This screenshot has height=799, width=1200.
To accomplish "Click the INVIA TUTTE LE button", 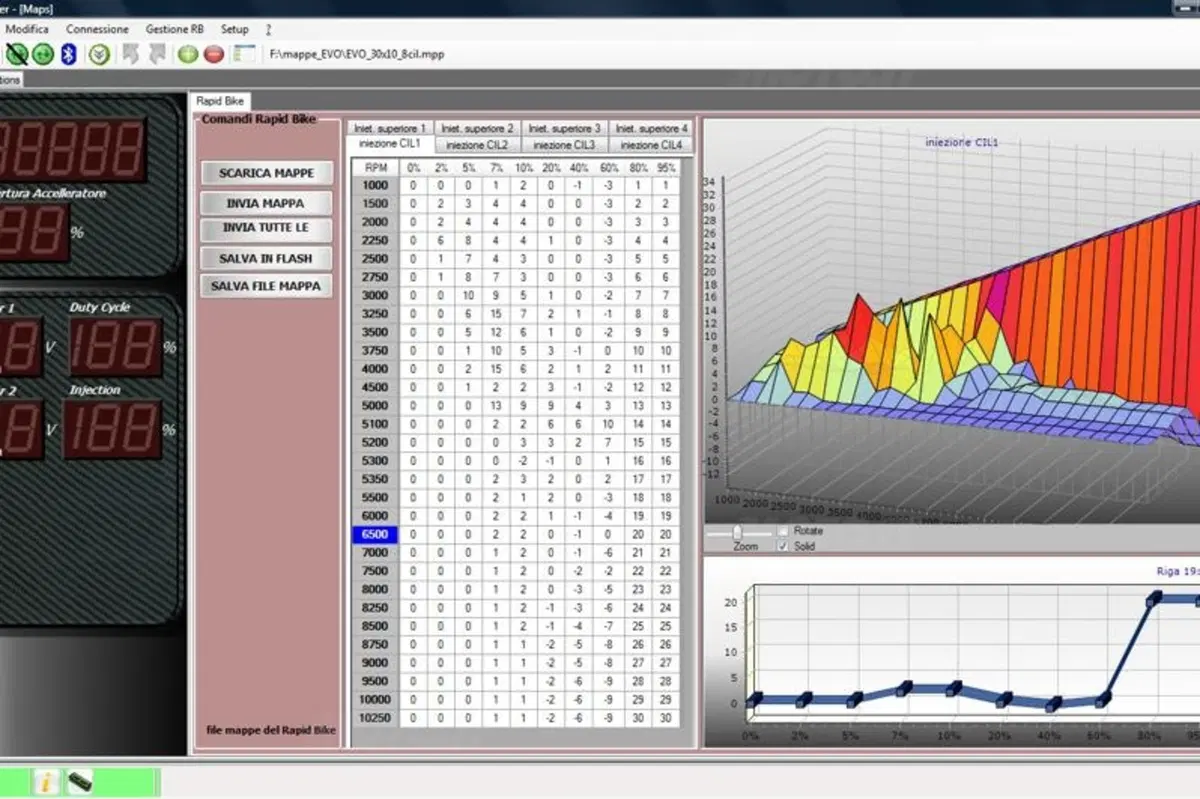I will (266, 228).
